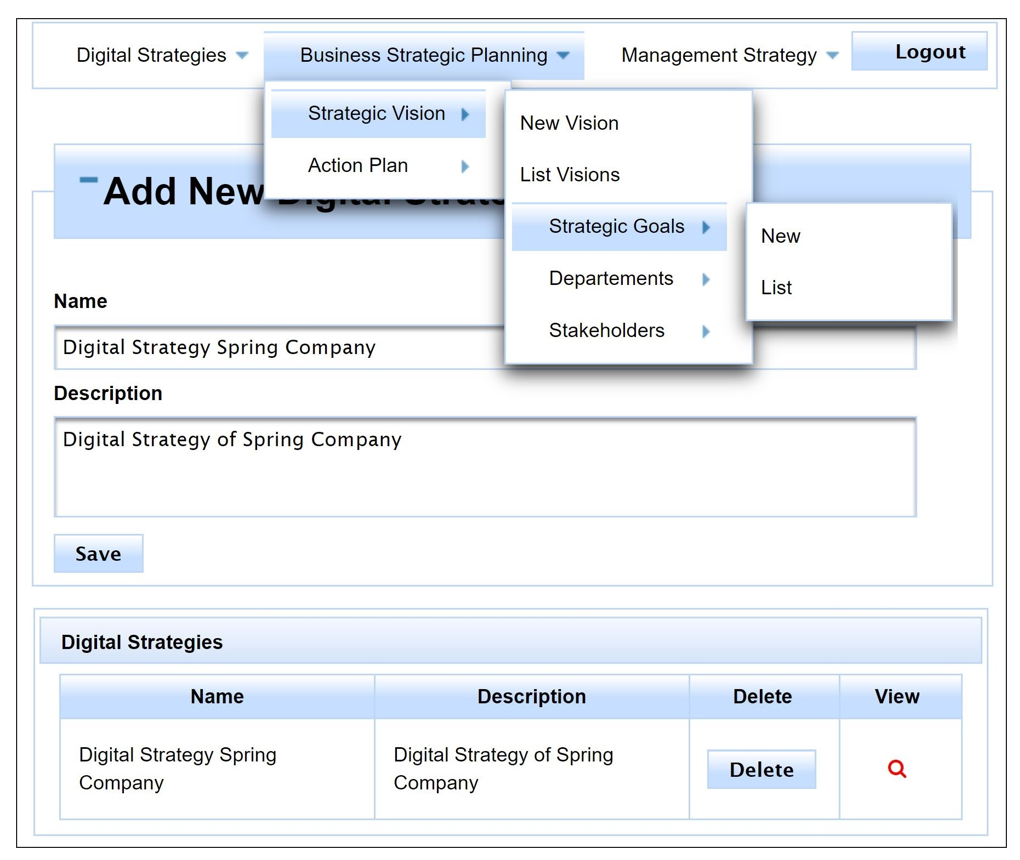Open the Digital Strategies dropdown menu

click(x=162, y=56)
